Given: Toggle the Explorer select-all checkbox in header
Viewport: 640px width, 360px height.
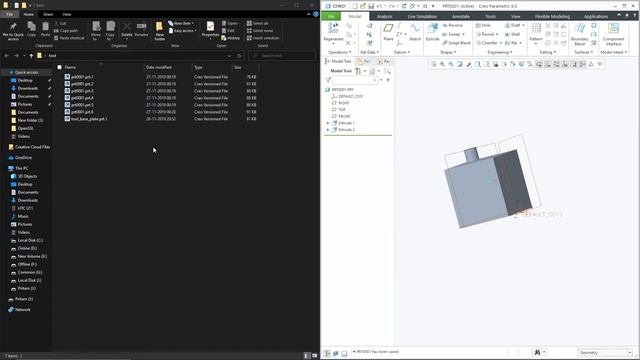Looking at the screenshot, I should pos(60,67).
